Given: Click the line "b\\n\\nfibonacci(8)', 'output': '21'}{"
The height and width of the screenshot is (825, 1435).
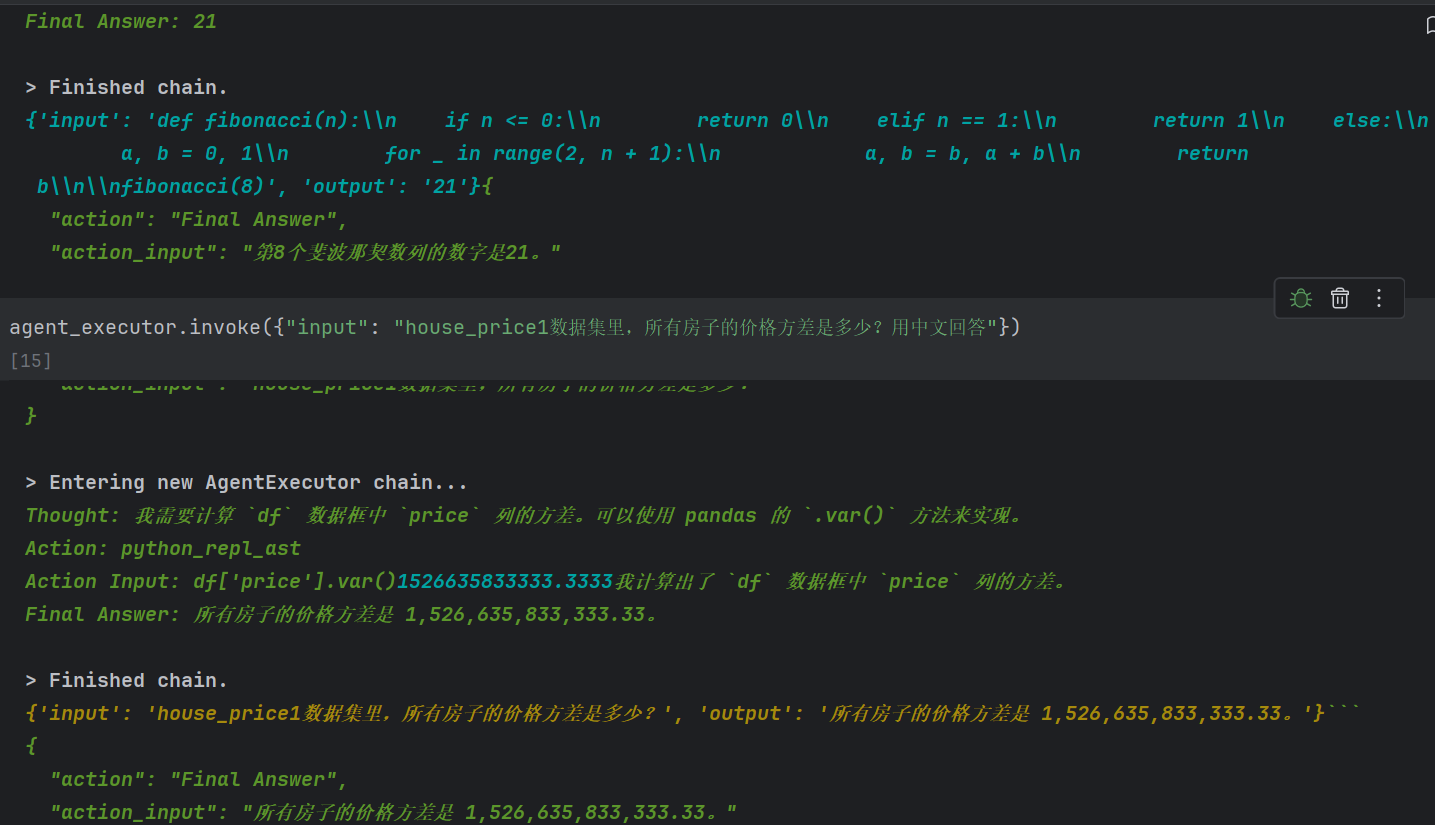Looking at the screenshot, I should pos(264,186).
